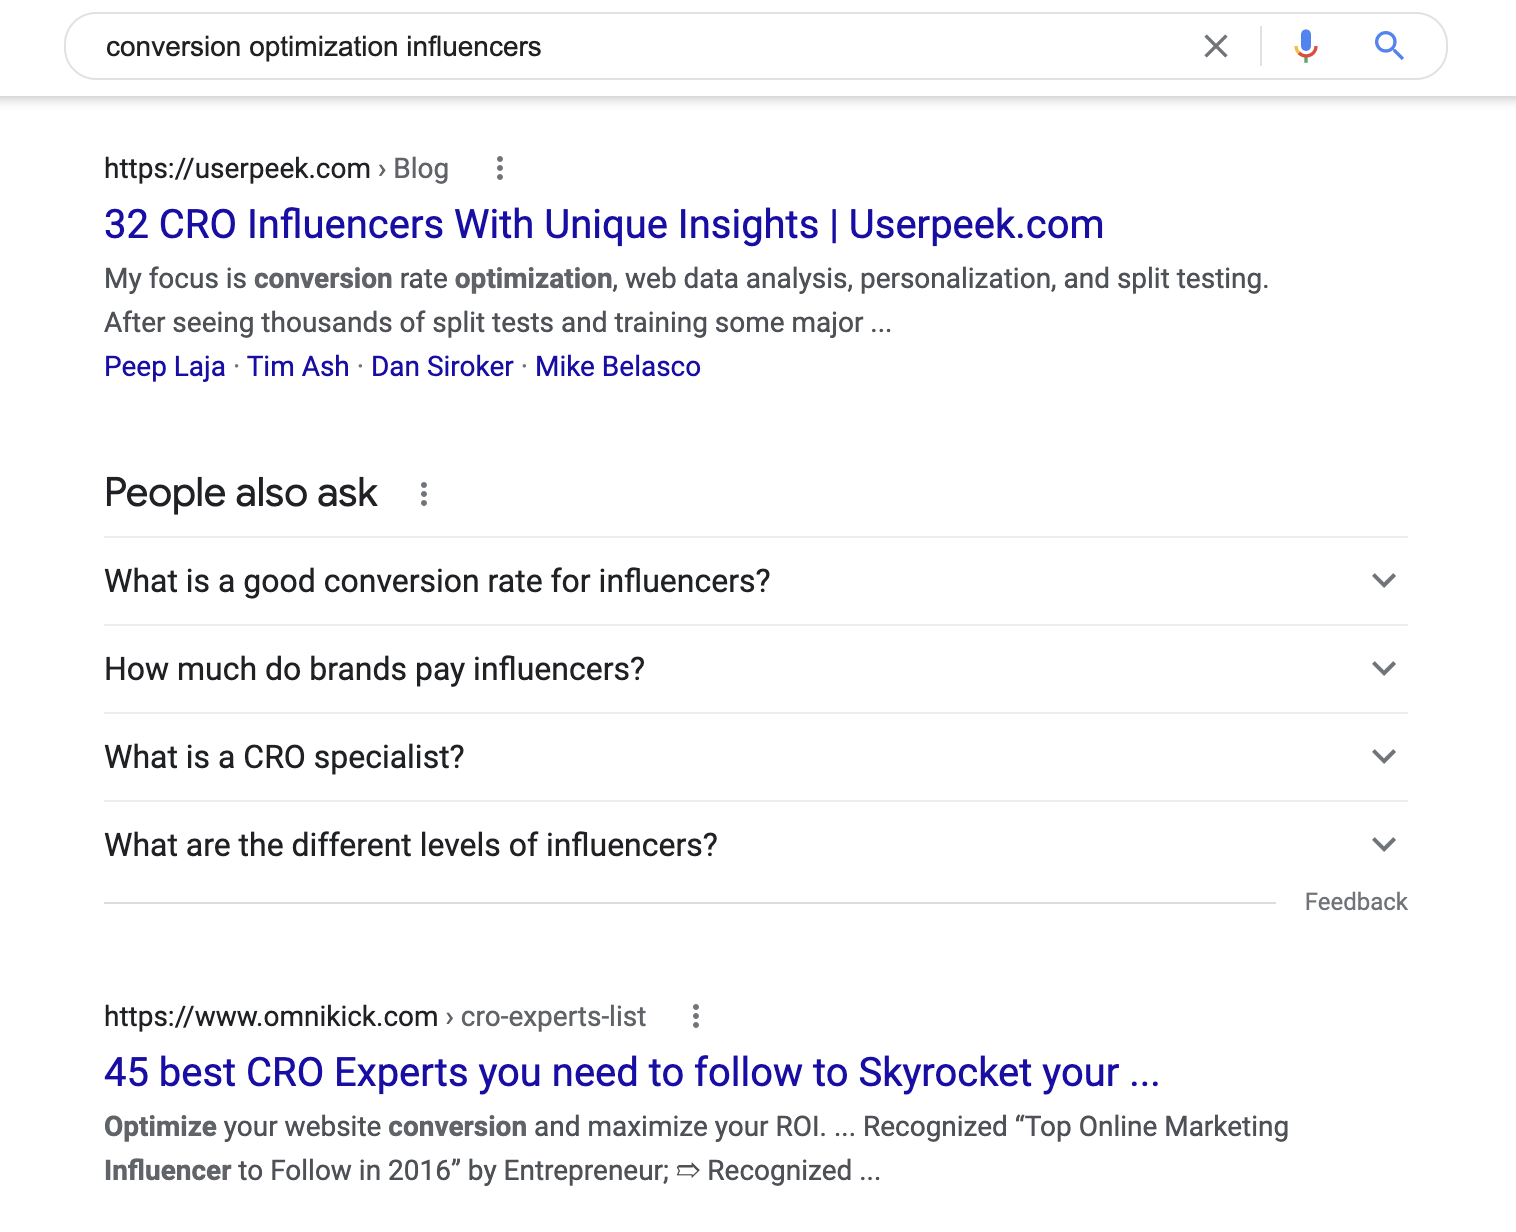Run search with the magnifying glass icon
This screenshot has width=1516, height=1232.
[1389, 46]
